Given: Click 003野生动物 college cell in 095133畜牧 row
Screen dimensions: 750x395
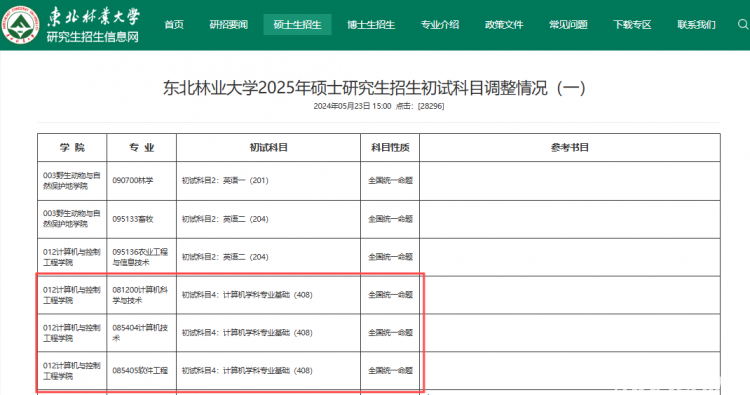Looking at the screenshot, I should tap(72, 219).
